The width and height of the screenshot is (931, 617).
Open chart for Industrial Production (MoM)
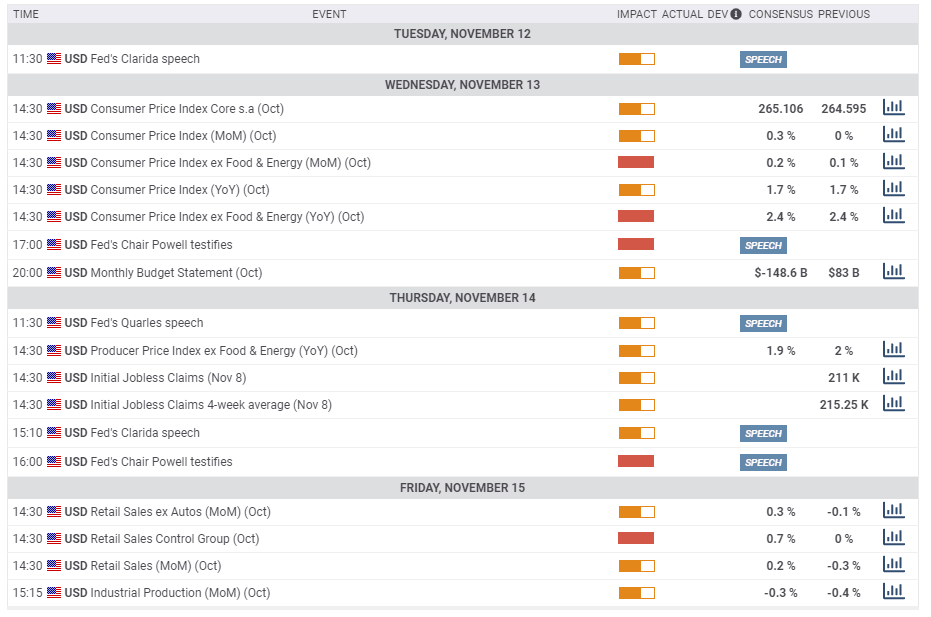893,592
